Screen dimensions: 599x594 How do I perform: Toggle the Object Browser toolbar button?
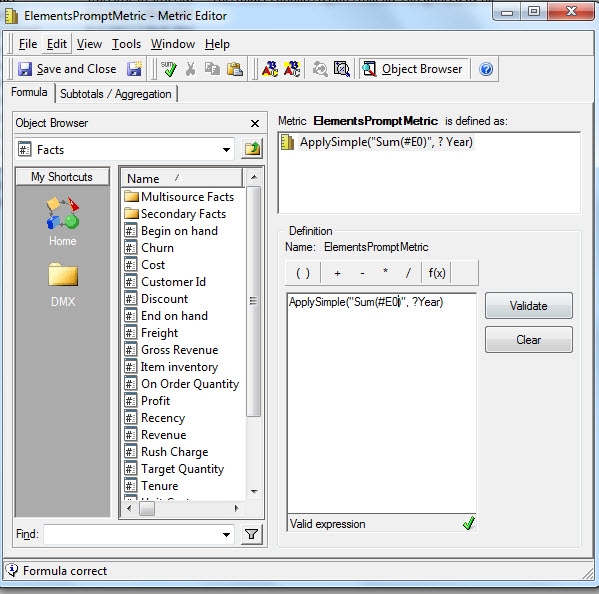(x=413, y=69)
